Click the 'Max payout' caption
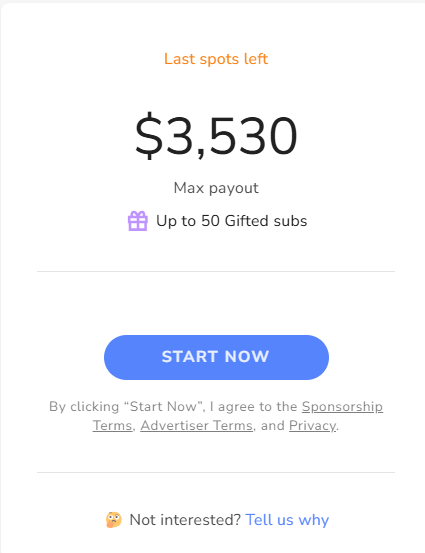 (216, 188)
